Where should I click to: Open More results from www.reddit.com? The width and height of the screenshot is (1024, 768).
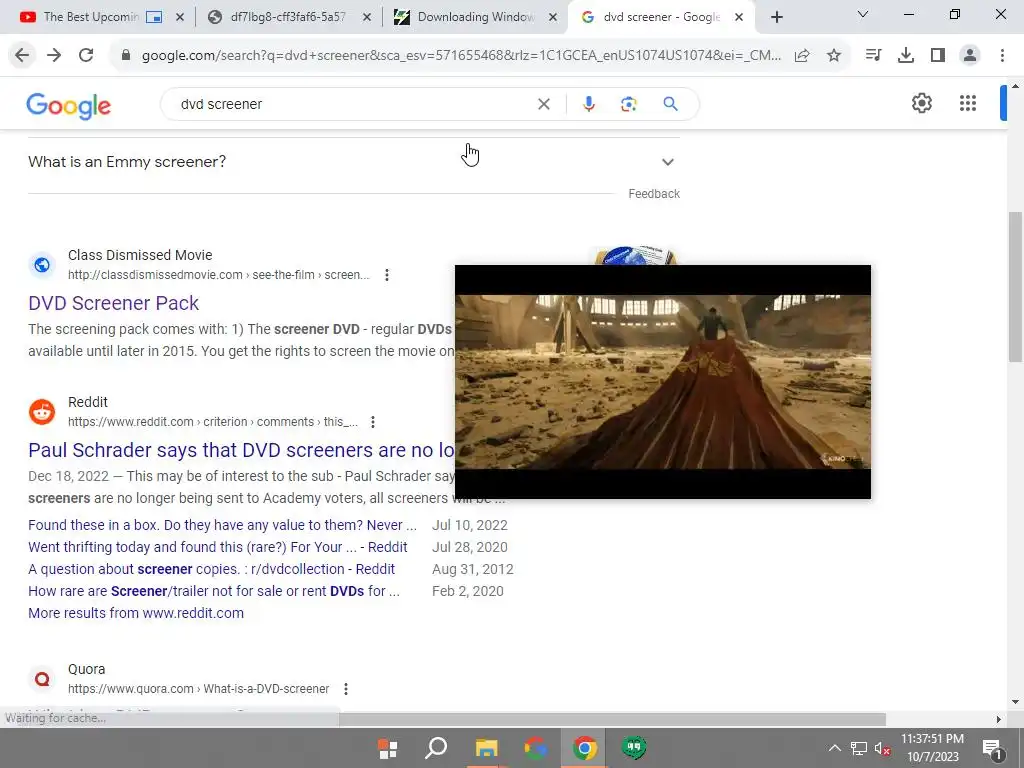[136, 613]
